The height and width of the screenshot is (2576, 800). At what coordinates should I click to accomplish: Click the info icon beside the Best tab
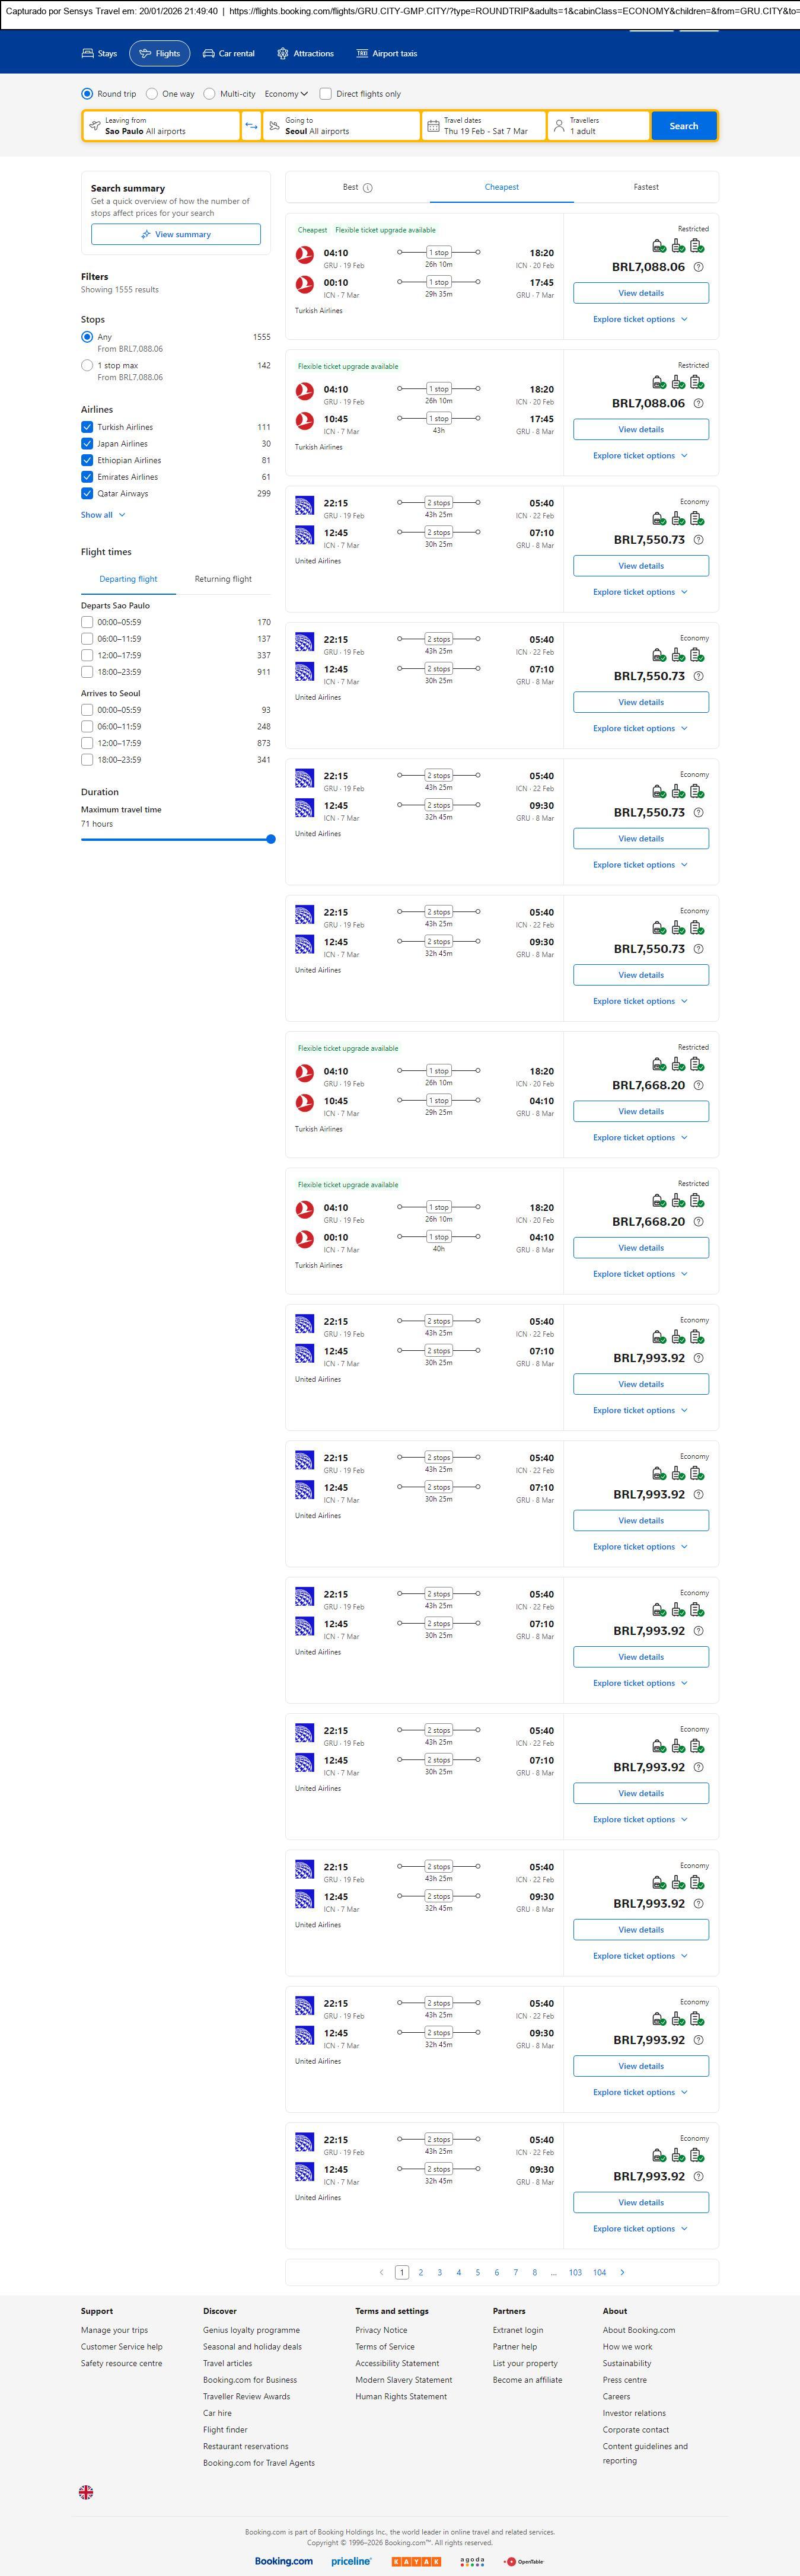(x=368, y=188)
